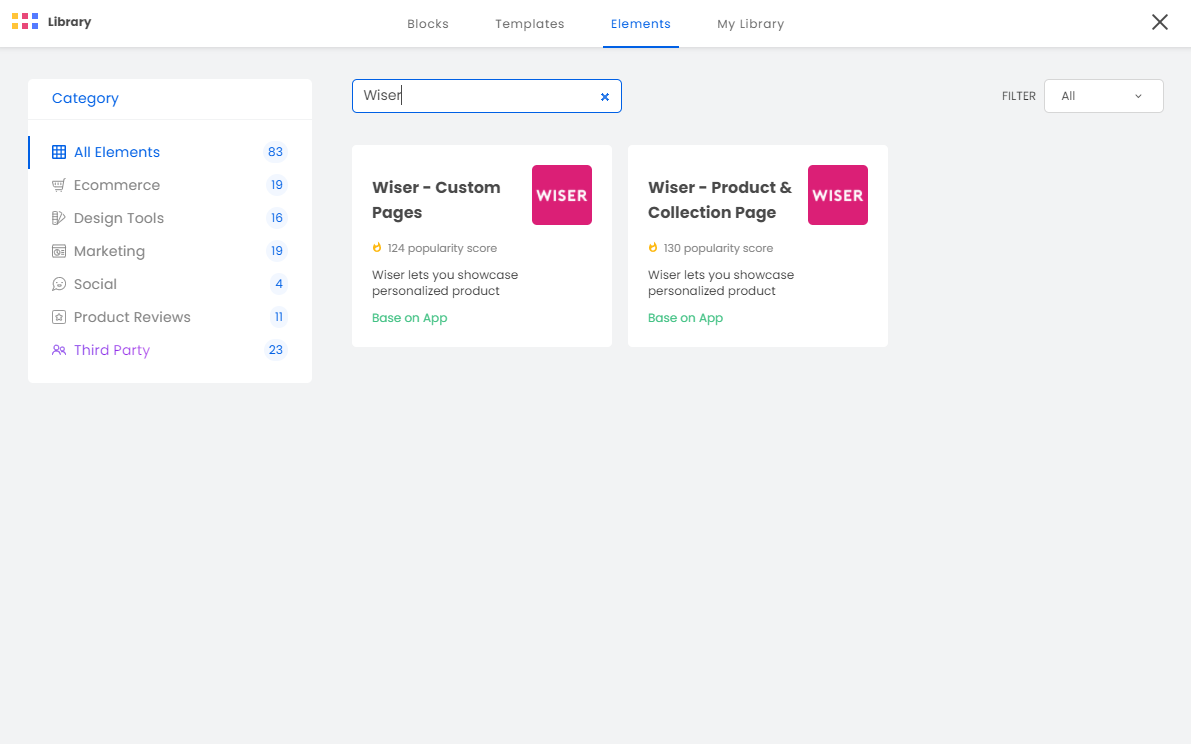Click description text on Custom Pages card
Viewport: 1191px width, 744px height.
(x=445, y=282)
